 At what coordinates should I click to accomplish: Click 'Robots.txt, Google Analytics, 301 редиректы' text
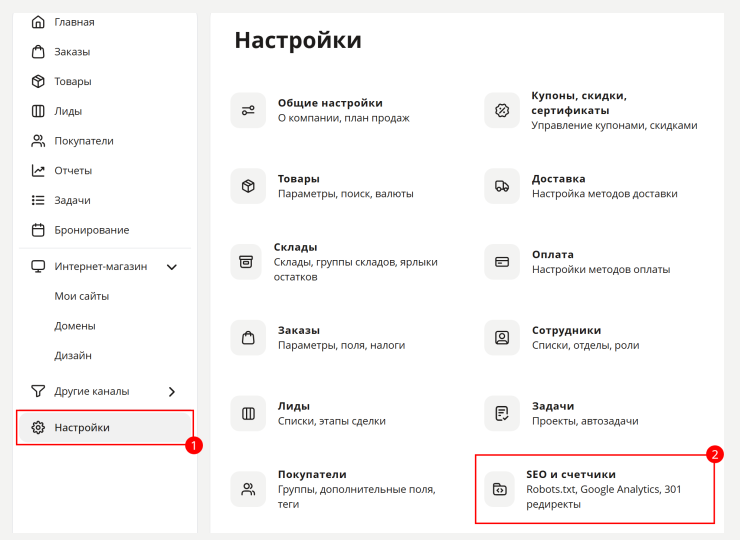tap(604, 497)
